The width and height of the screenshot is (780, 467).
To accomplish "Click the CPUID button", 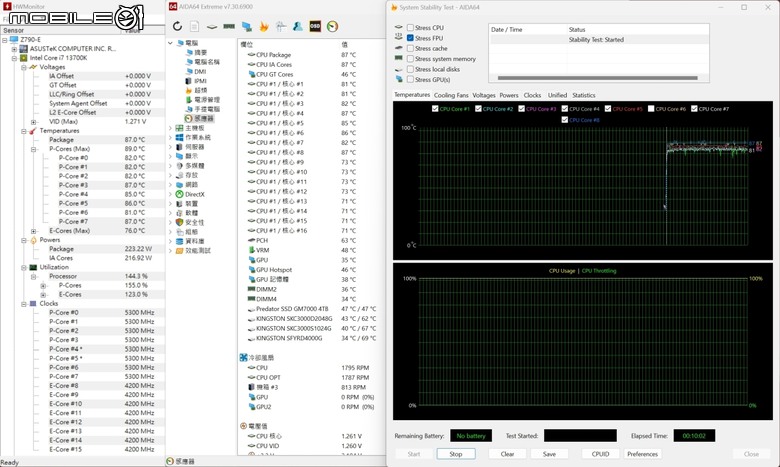I will 601,454.
